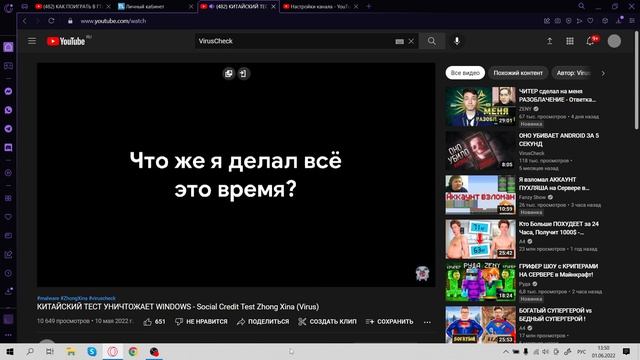Close the 'Личный кабинет' tab
Image resolution: width=640 pixels, height=360 pixels.
coord(191,7)
